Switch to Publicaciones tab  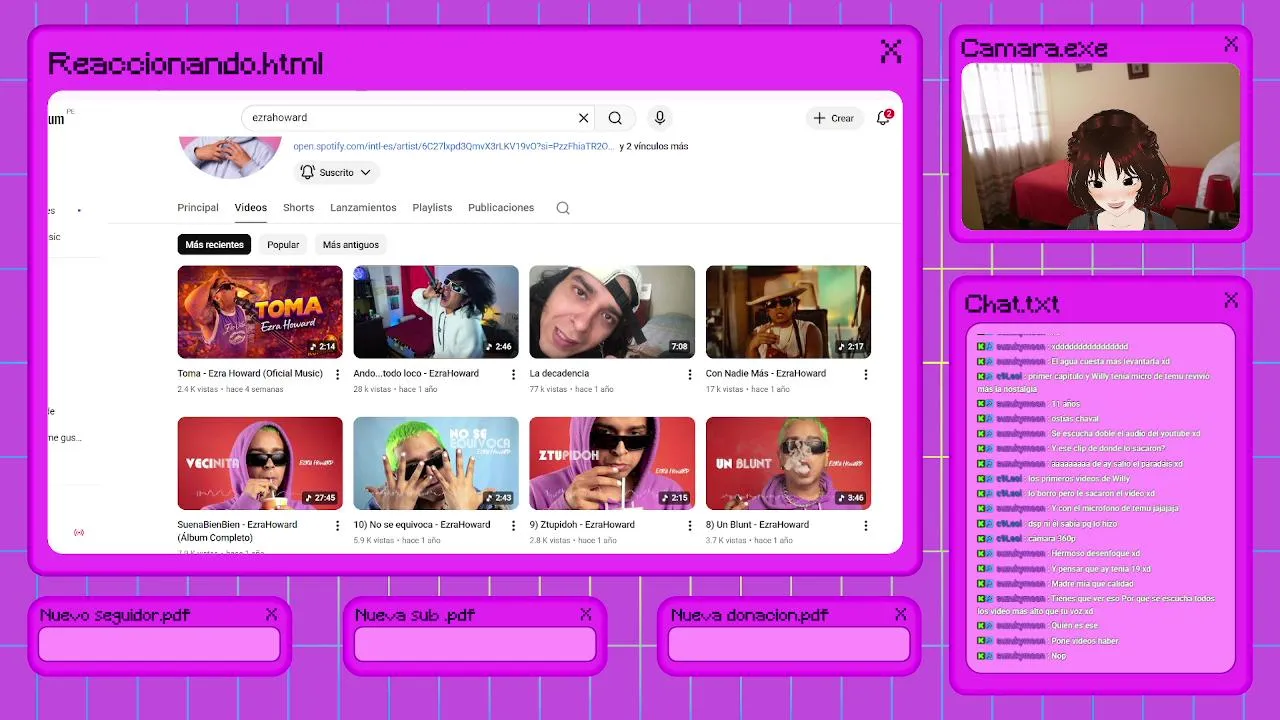pyautogui.click(x=501, y=208)
